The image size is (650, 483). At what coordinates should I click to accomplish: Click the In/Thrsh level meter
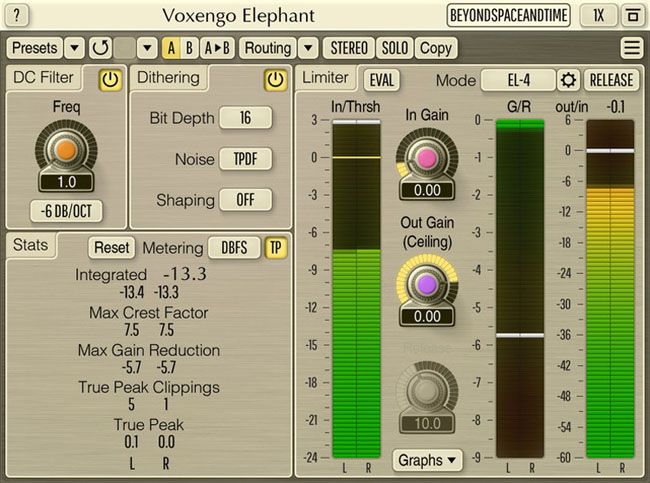[x=357, y=289]
